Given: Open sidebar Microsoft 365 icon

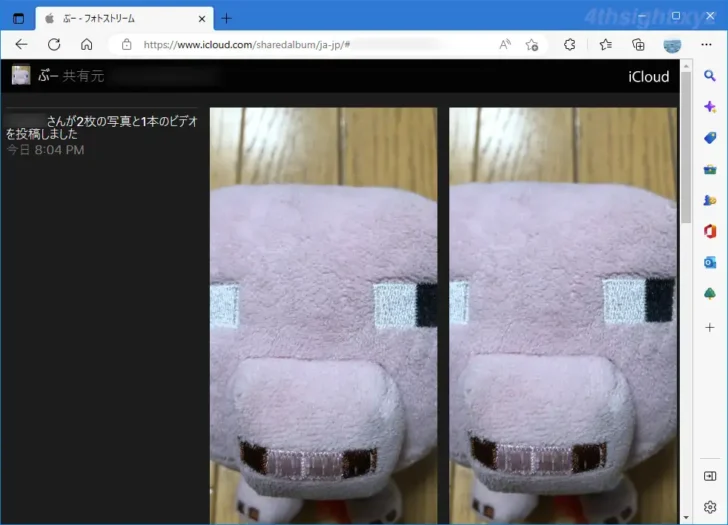Looking at the screenshot, I should point(709,231).
